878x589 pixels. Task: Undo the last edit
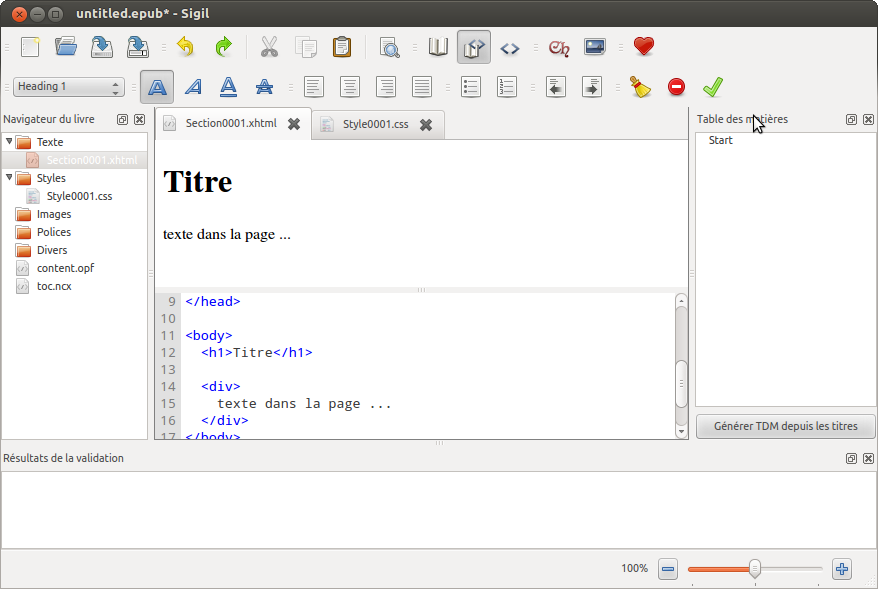185,47
